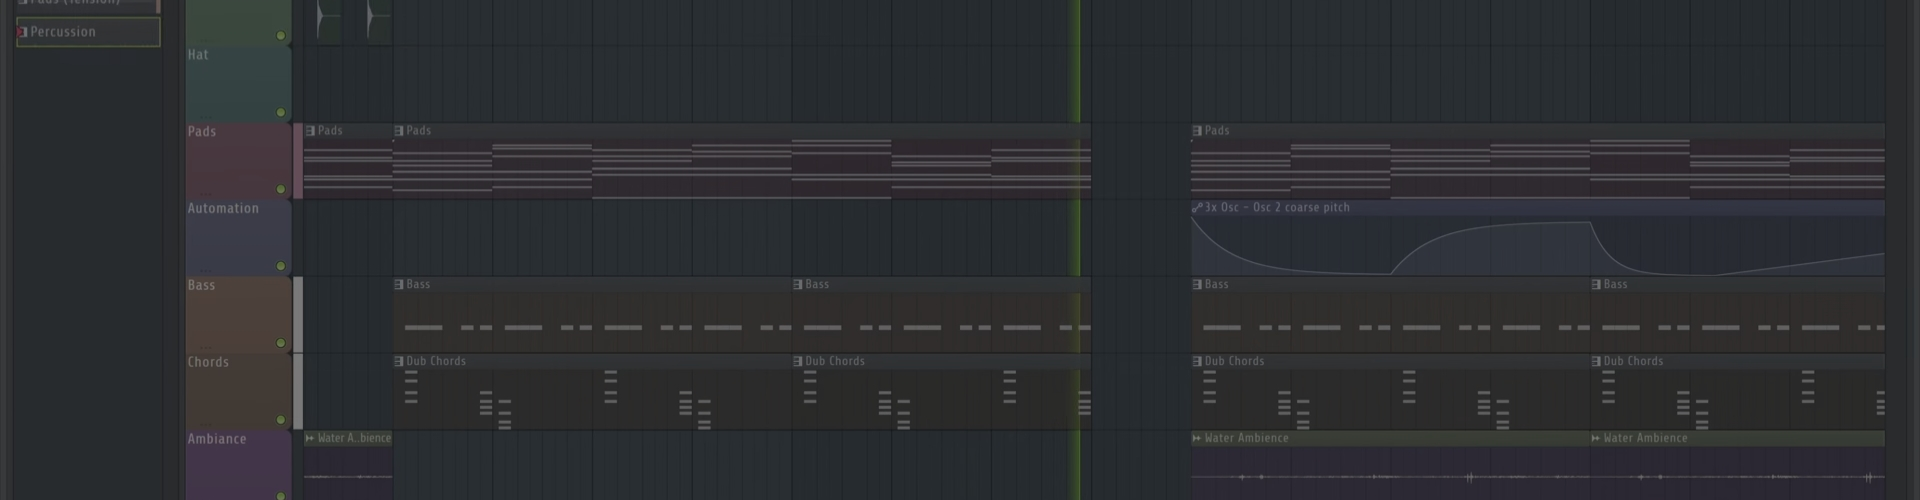The image size is (1920, 500).
Task: Click the automation icon on the 3x Osc clip
Action: coord(1197,208)
